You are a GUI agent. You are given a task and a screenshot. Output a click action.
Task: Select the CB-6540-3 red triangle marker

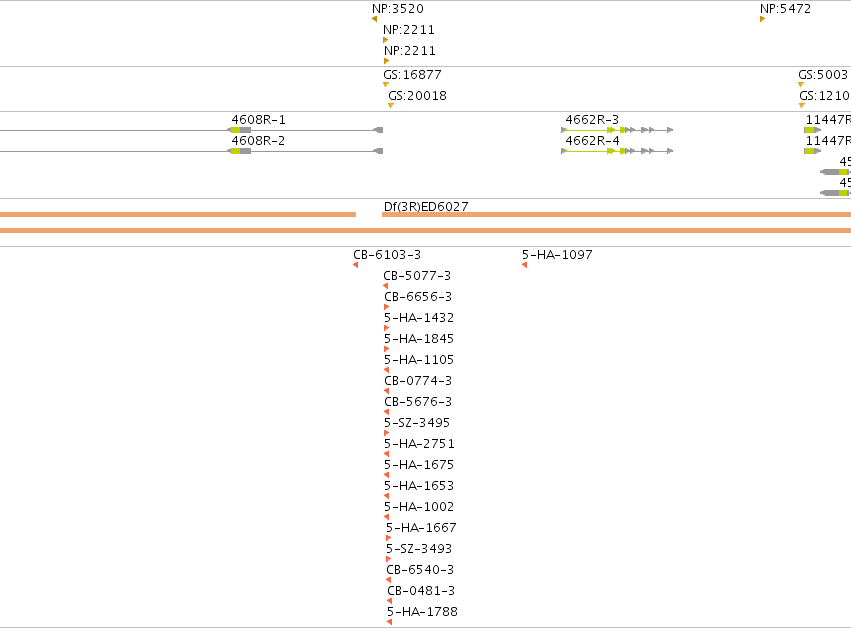click(389, 580)
